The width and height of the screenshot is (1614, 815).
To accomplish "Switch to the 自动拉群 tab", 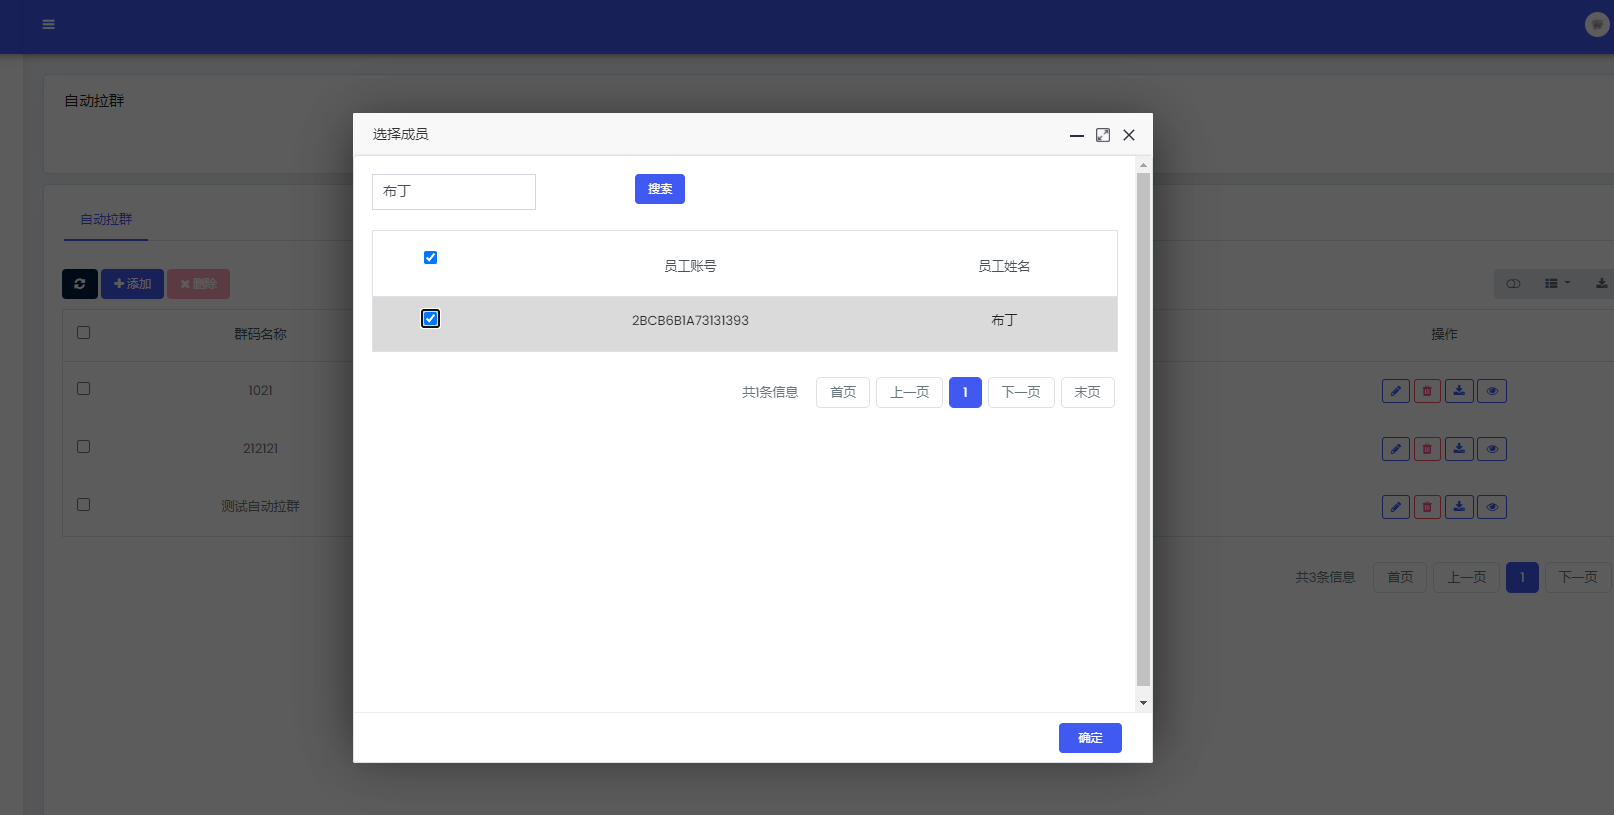I will 106,220.
